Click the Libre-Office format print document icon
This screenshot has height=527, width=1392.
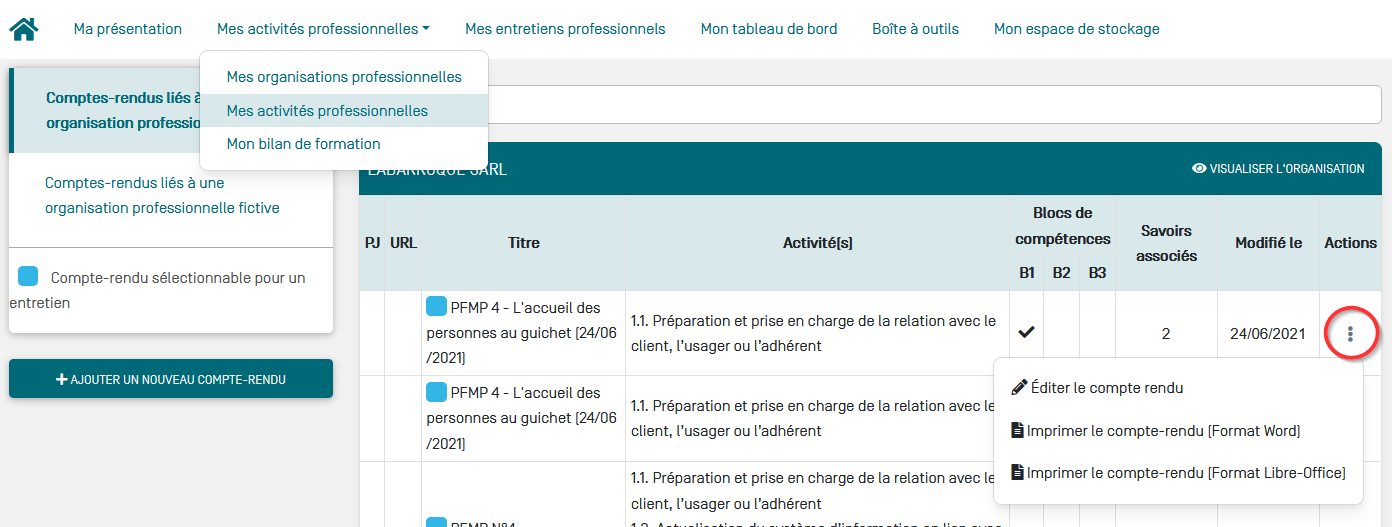click(1018, 472)
